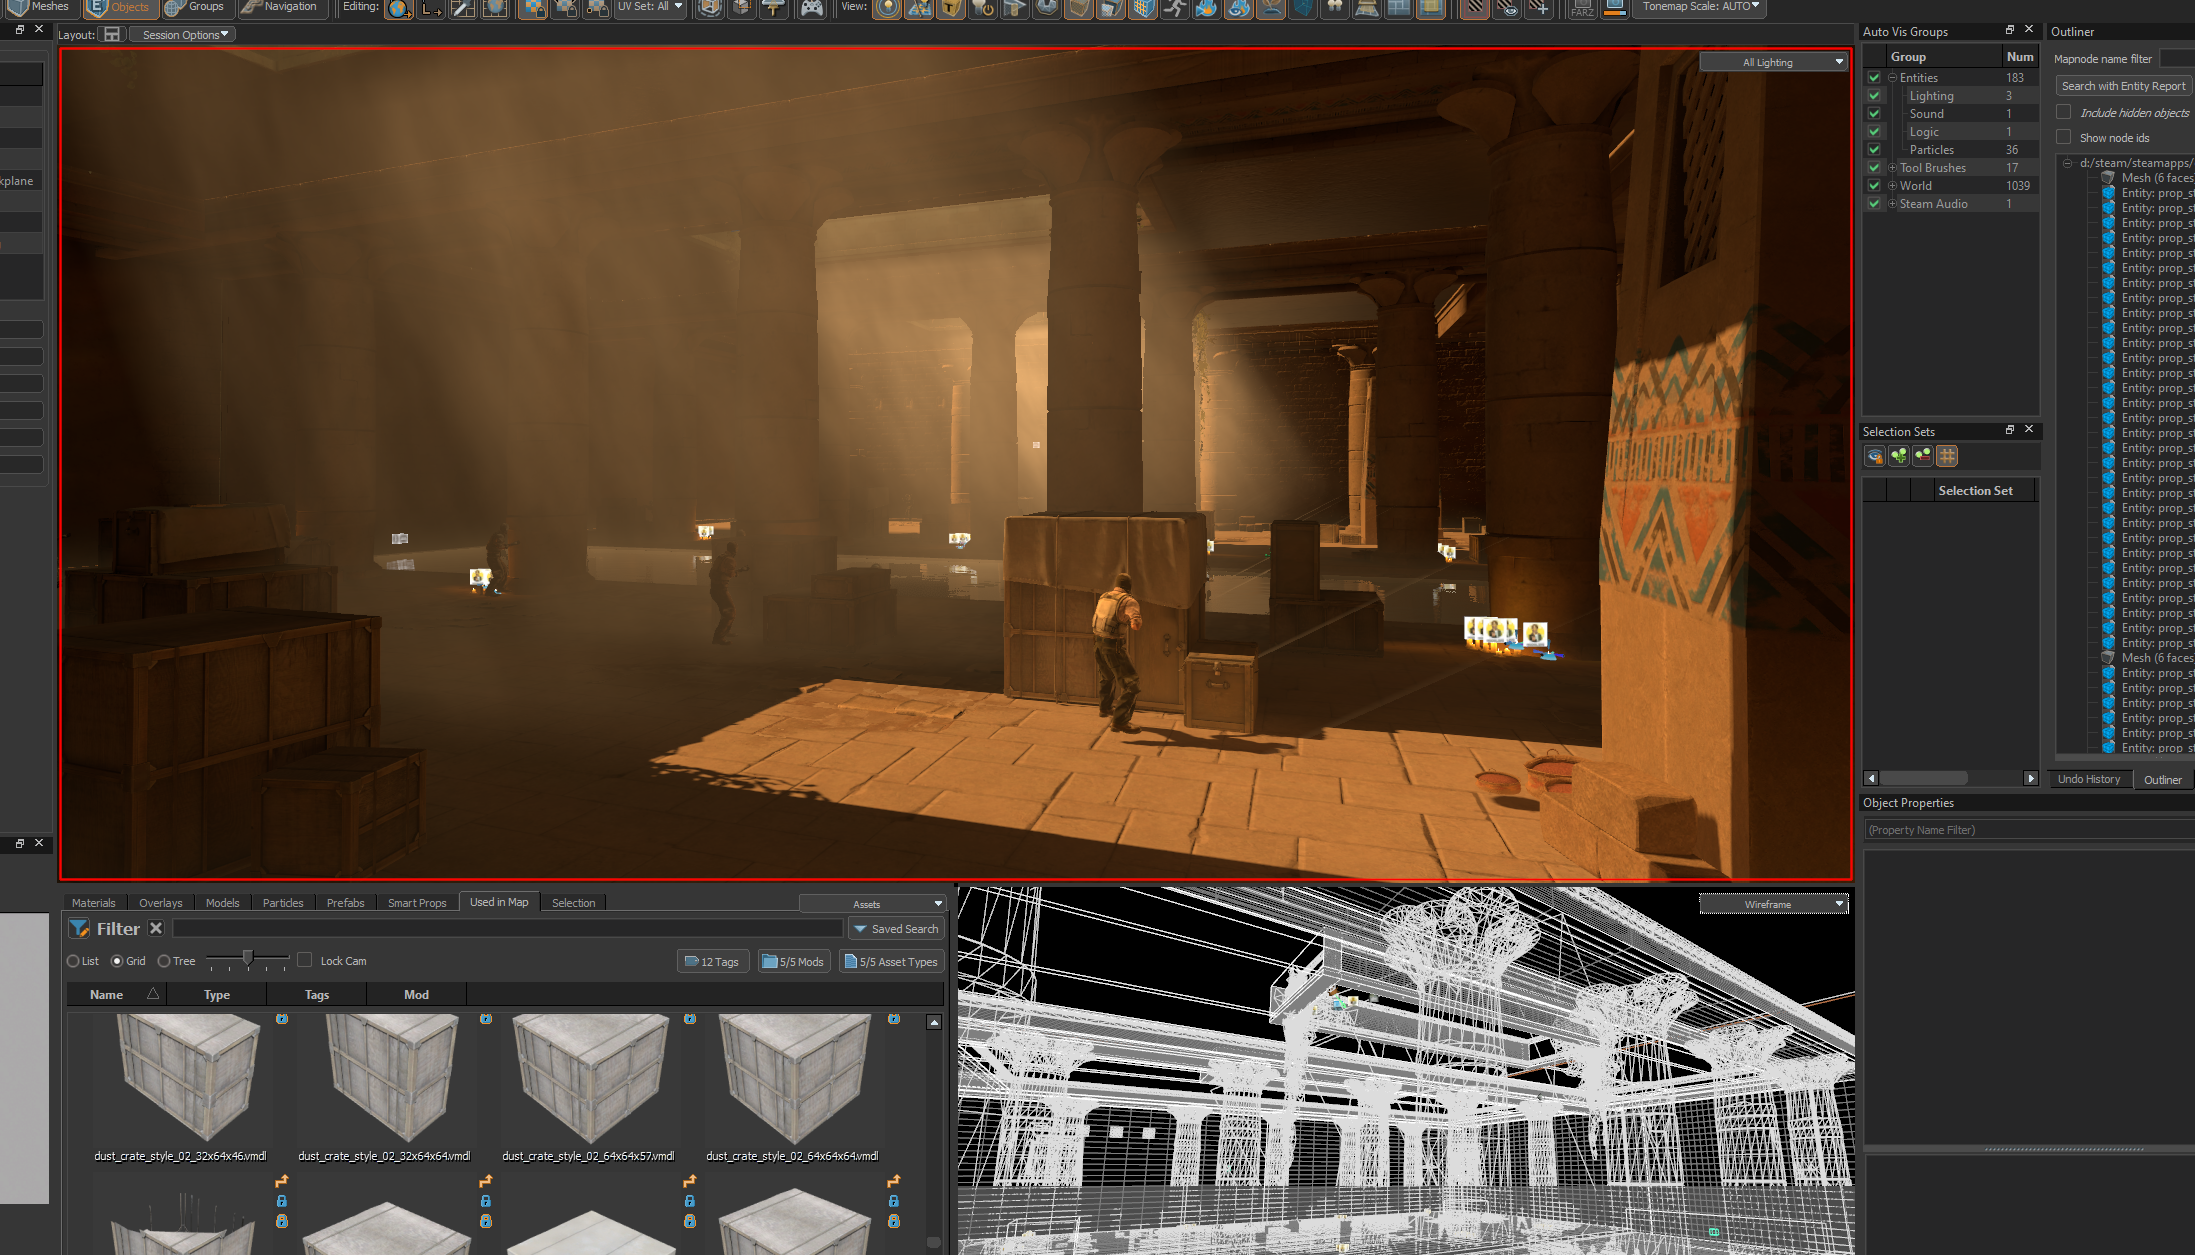Click the FARZ toolbar icon
This screenshot has width=2195, height=1255.
(x=1582, y=9)
